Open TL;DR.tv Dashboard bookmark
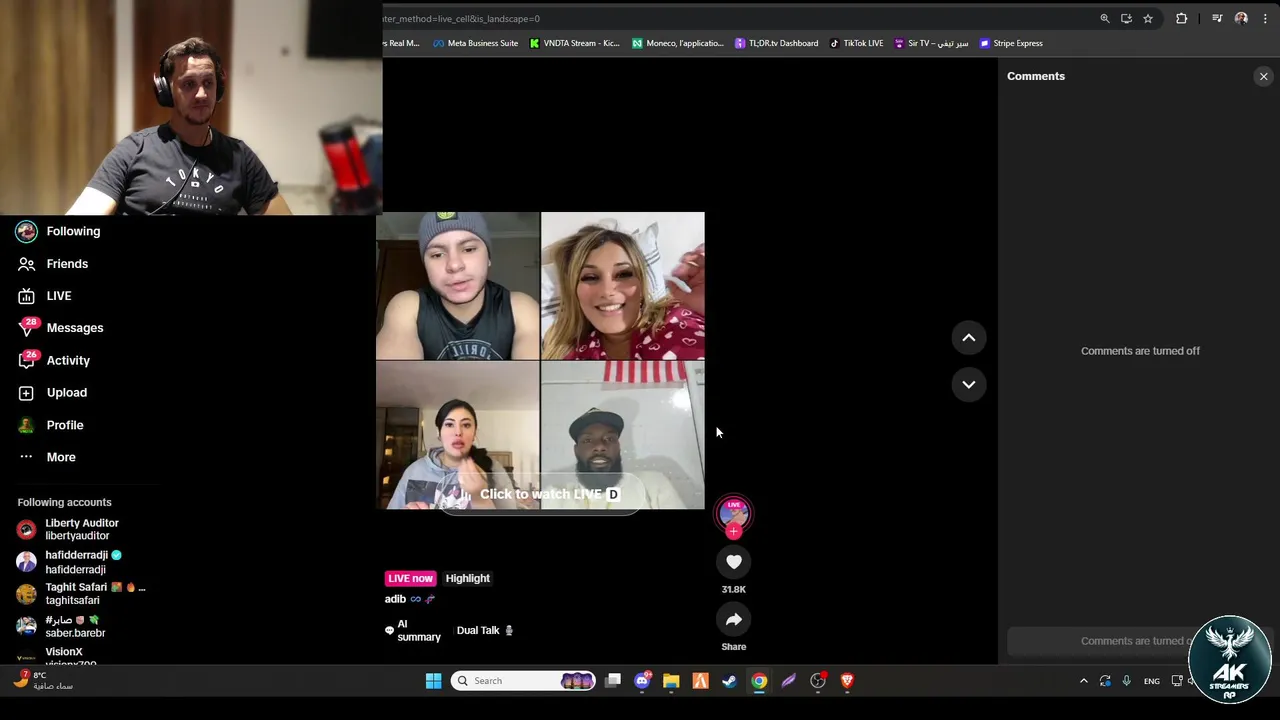Image resolution: width=1280 pixels, height=720 pixels. point(776,43)
